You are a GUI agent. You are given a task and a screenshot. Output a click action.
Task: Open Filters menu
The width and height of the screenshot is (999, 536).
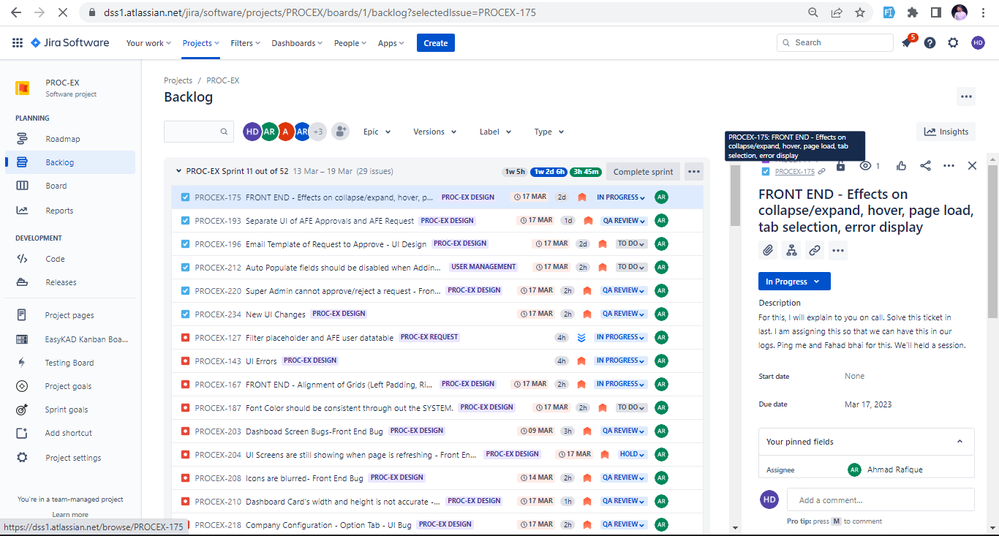tap(245, 43)
